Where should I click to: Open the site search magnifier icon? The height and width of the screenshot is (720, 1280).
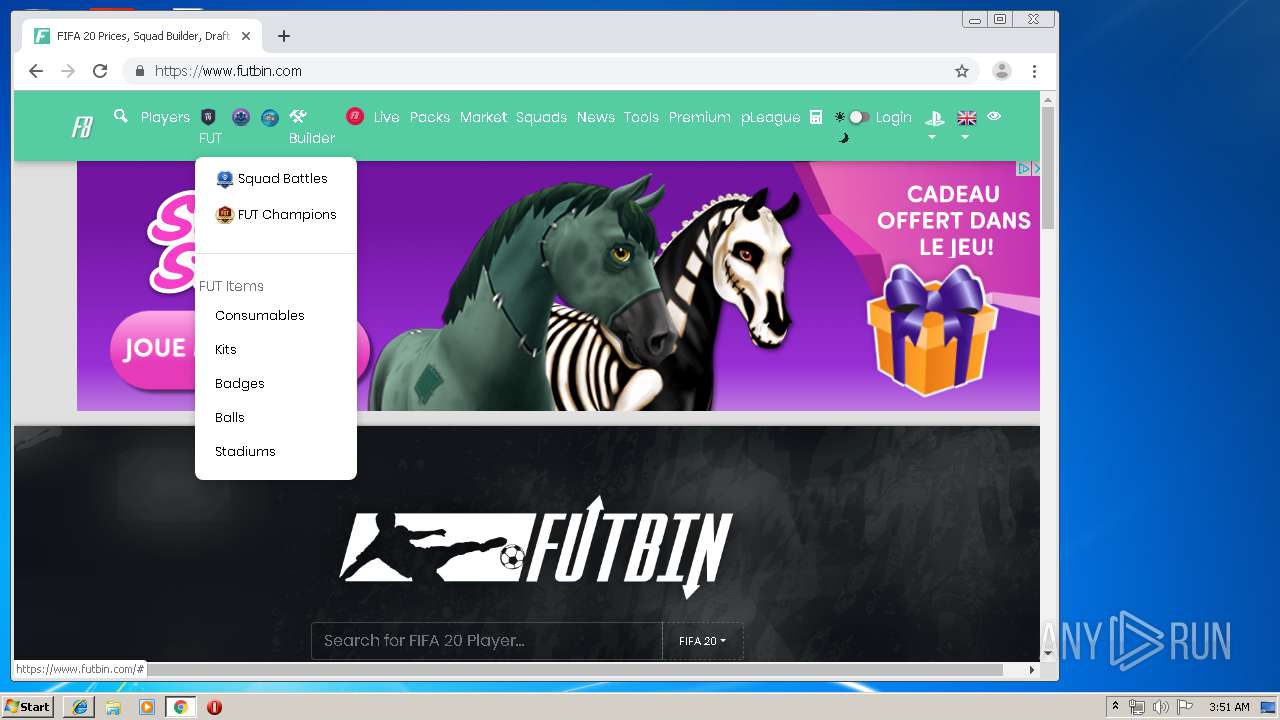121,116
